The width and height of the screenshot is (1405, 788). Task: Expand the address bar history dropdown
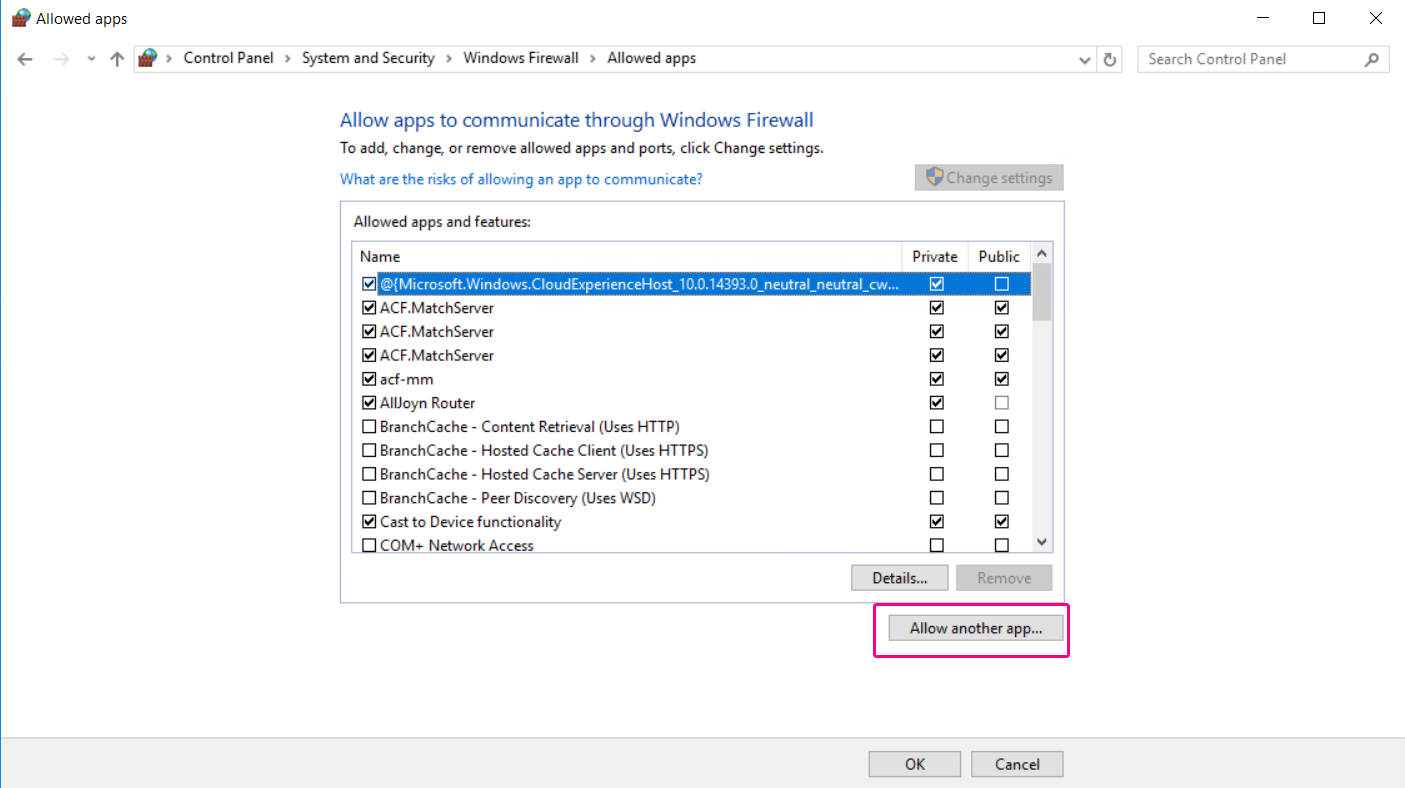[1085, 60]
